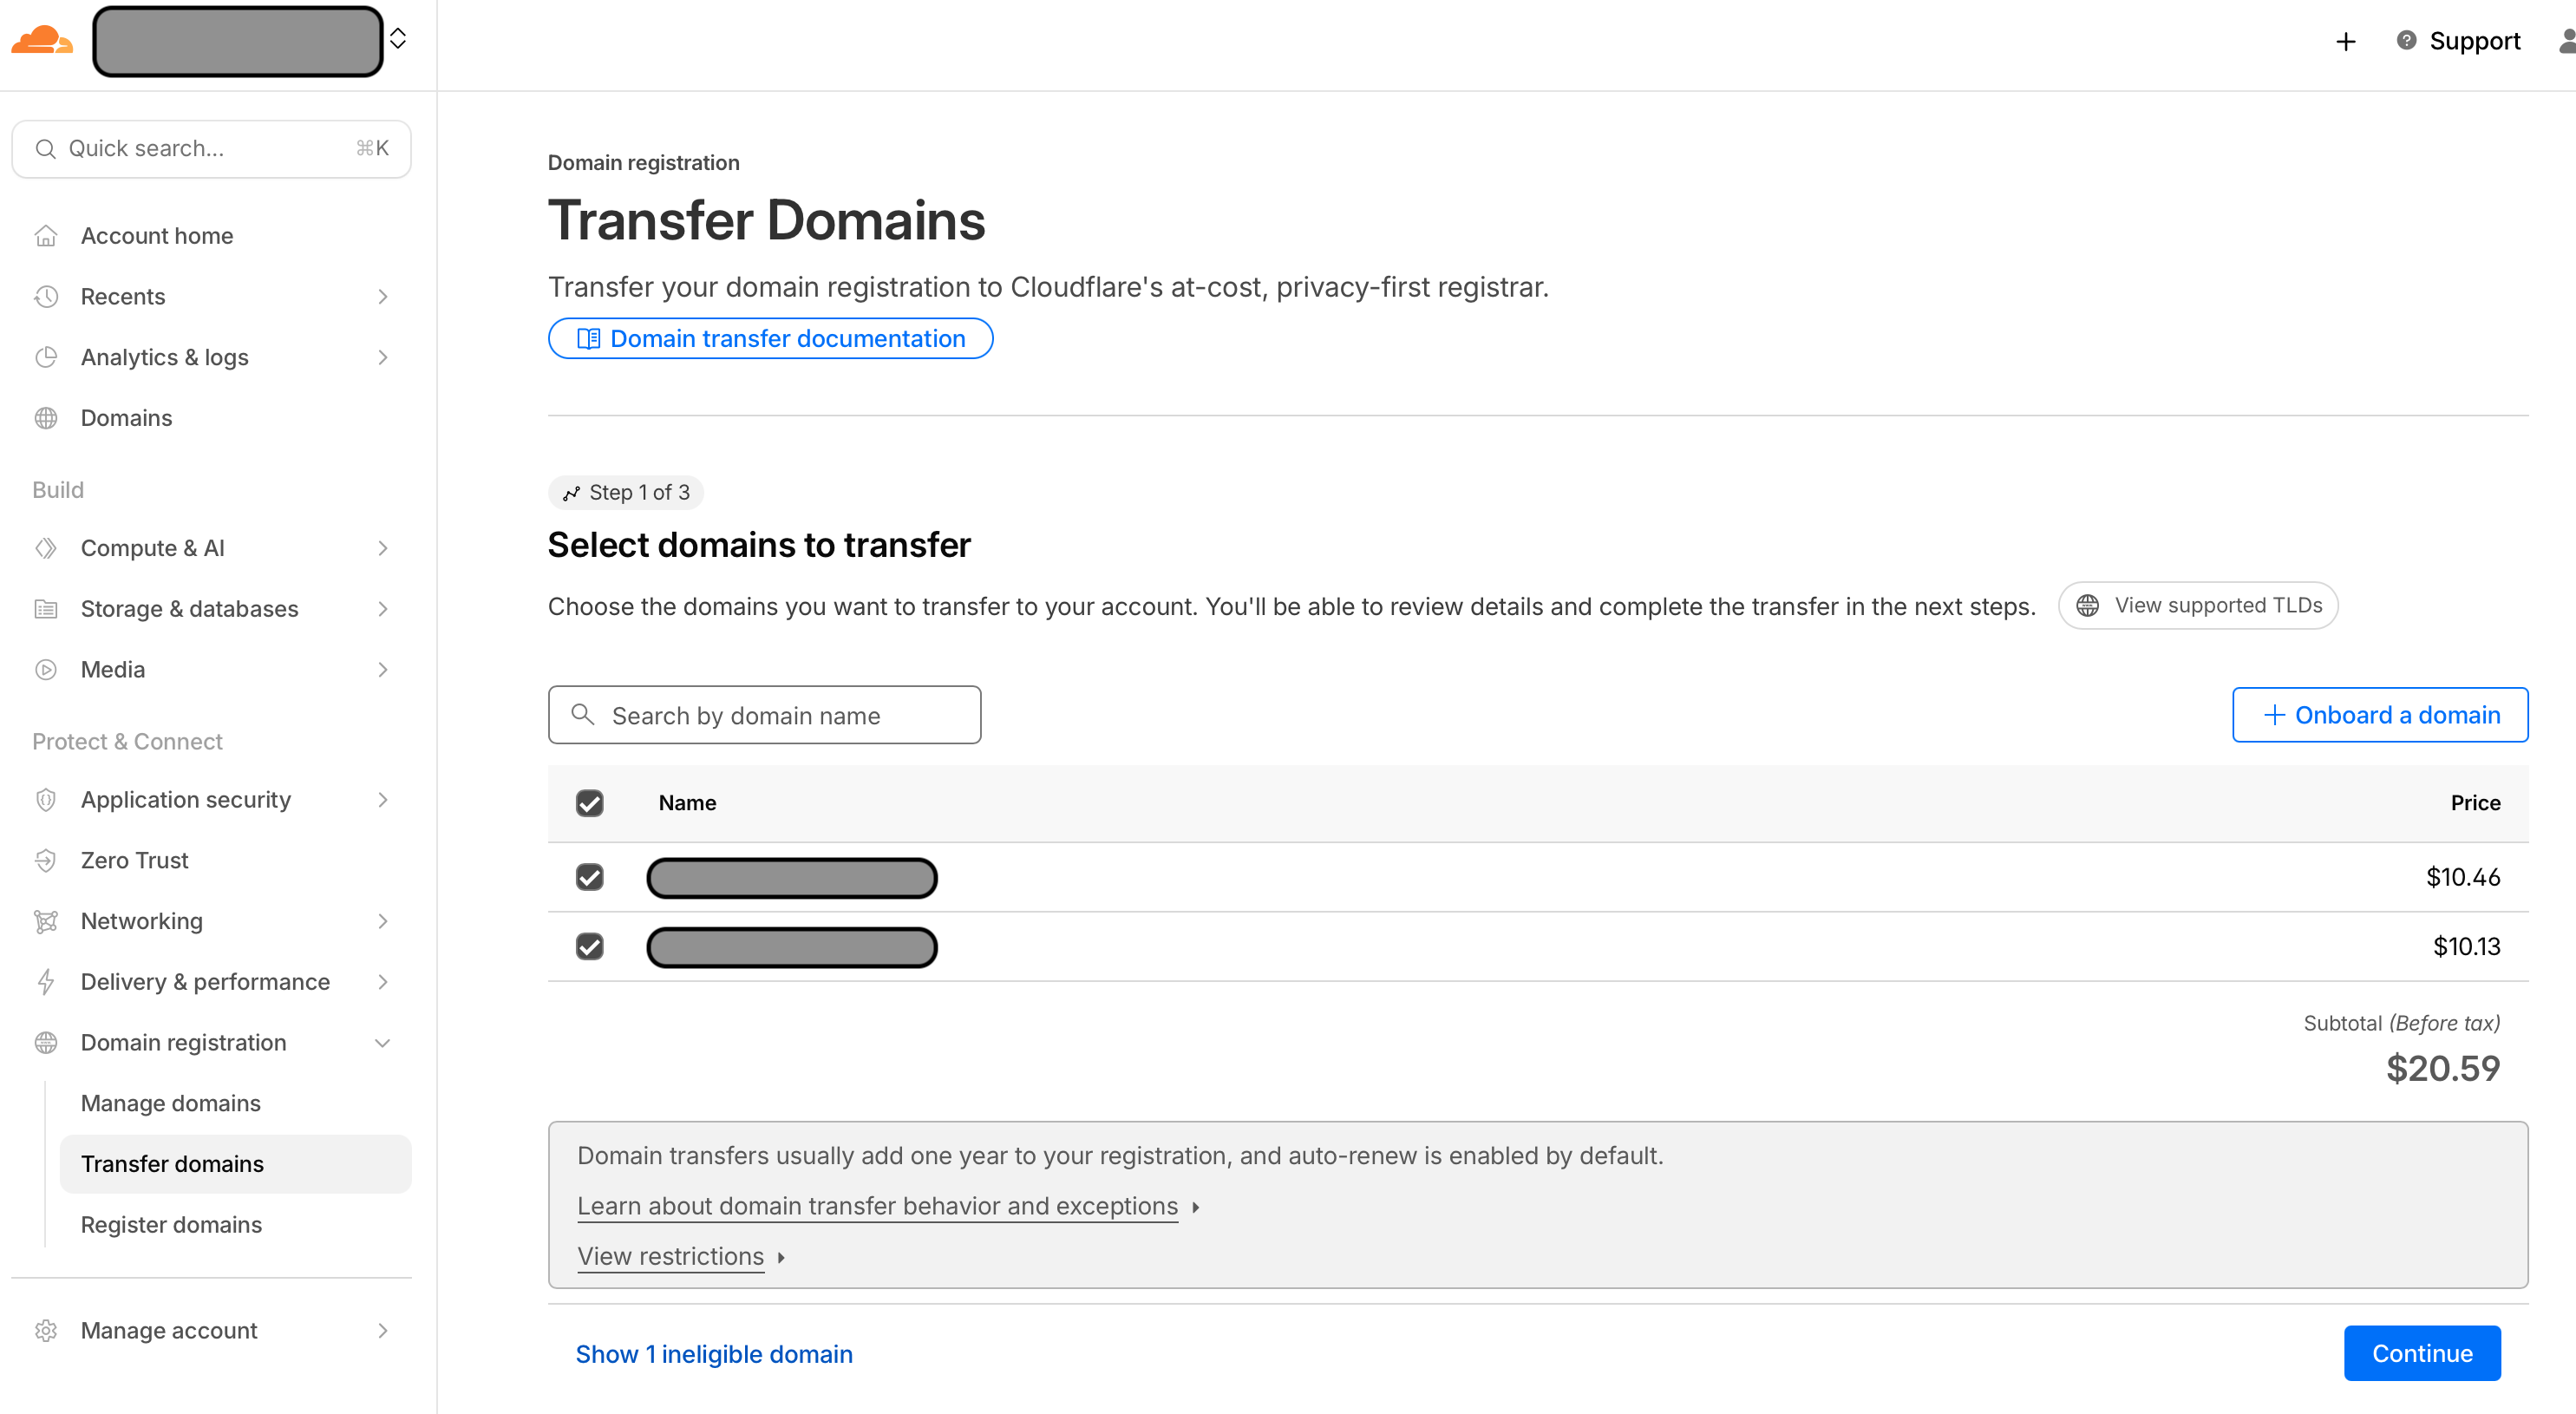Image resolution: width=2576 pixels, height=1414 pixels.
Task: Expand the Media chevron
Action: point(383,670)
